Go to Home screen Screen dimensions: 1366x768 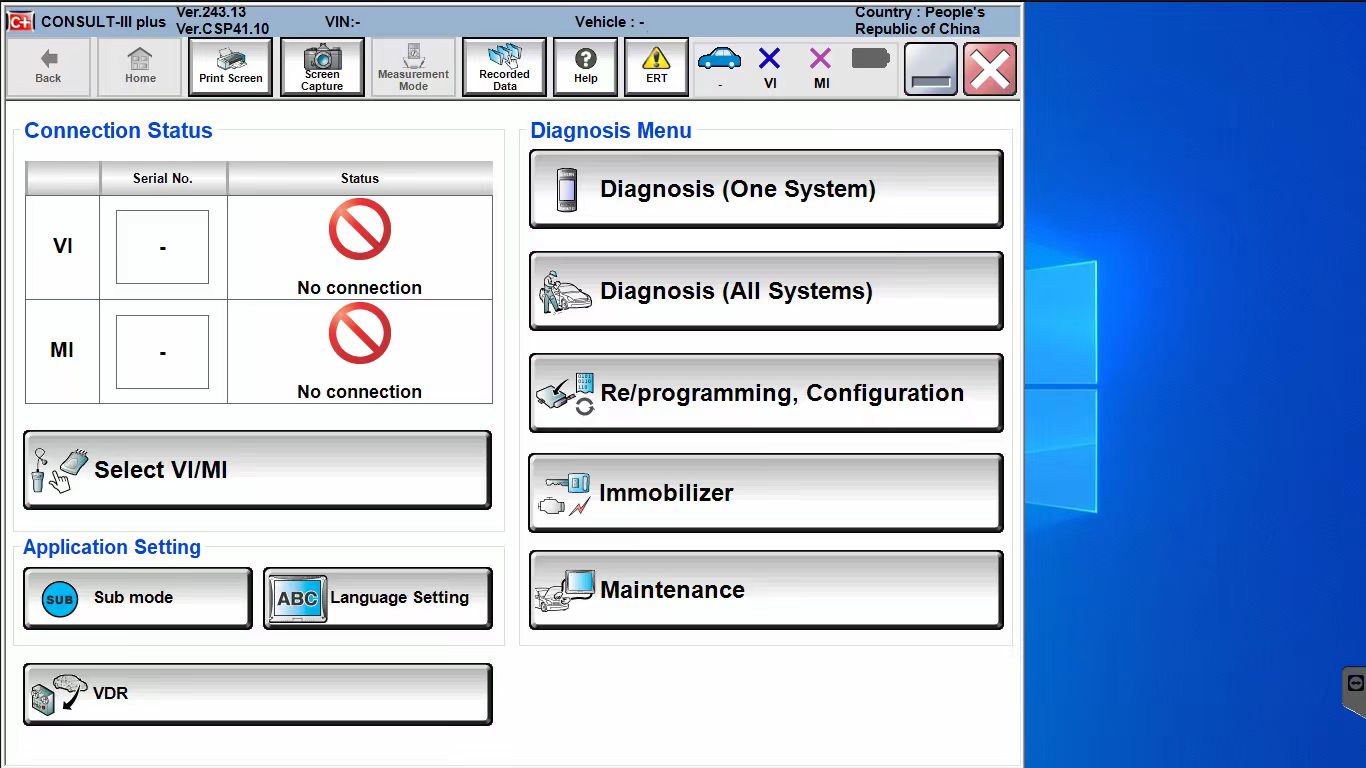click(140, 67)
